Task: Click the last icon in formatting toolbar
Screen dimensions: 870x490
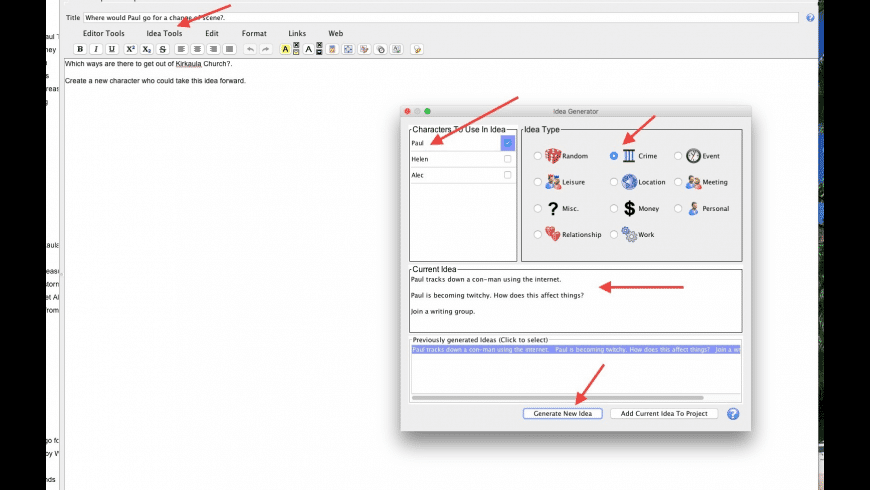Action: (x=417, y=49)
